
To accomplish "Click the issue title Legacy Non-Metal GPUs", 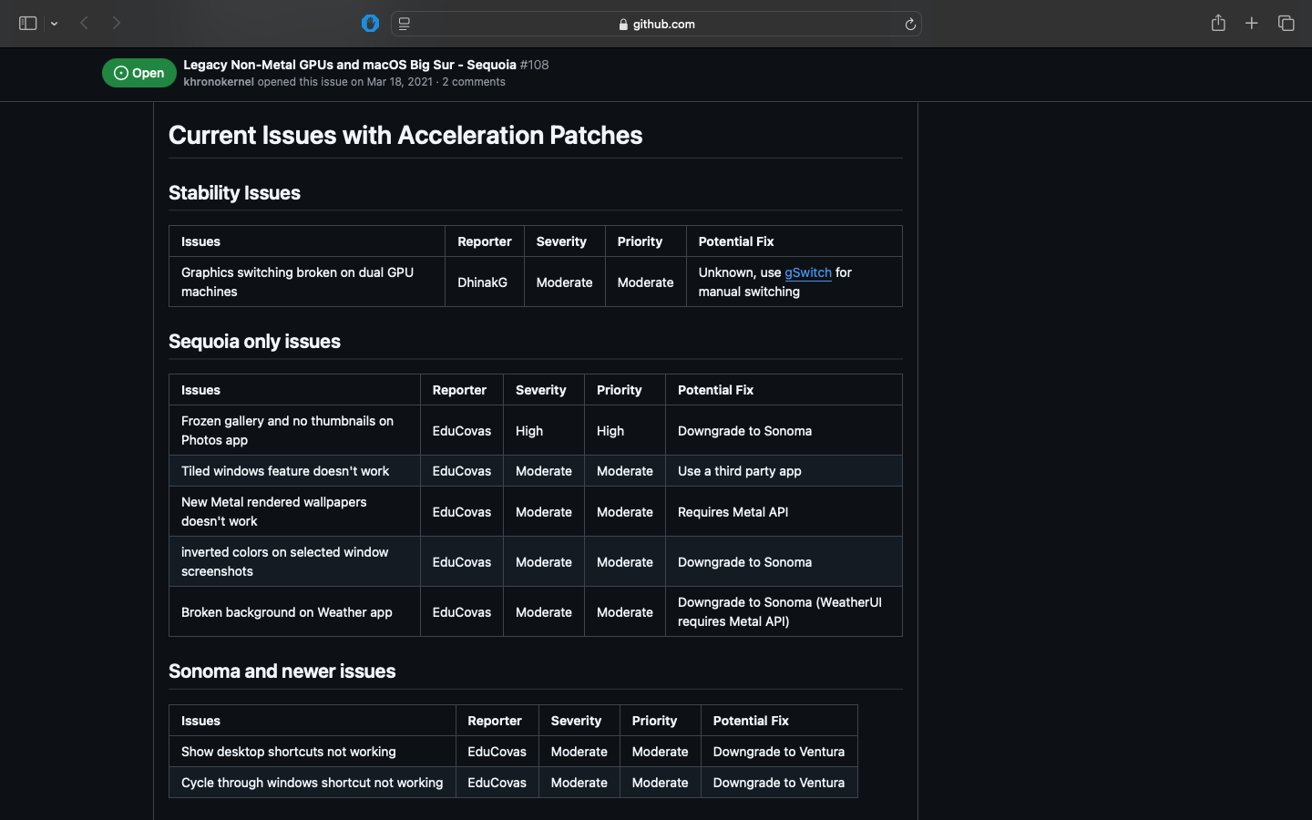I will pyautogui.click(x=349, y=65).
